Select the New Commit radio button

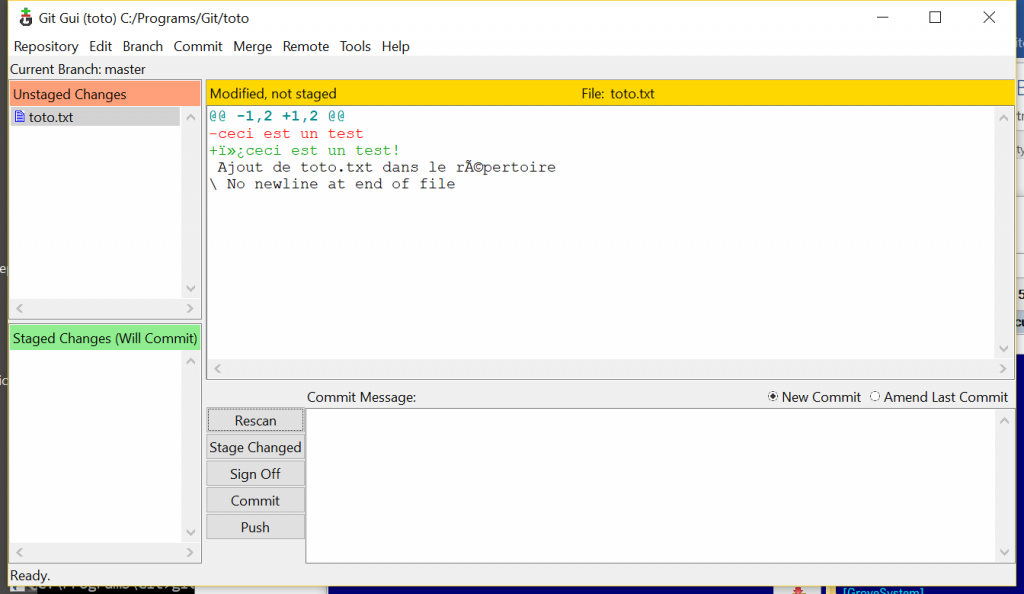tap(773, 397)
